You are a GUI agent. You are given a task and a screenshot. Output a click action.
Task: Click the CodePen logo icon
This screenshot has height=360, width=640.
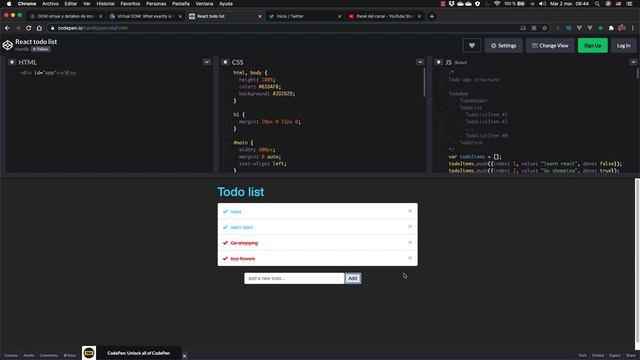coord(7,45)
